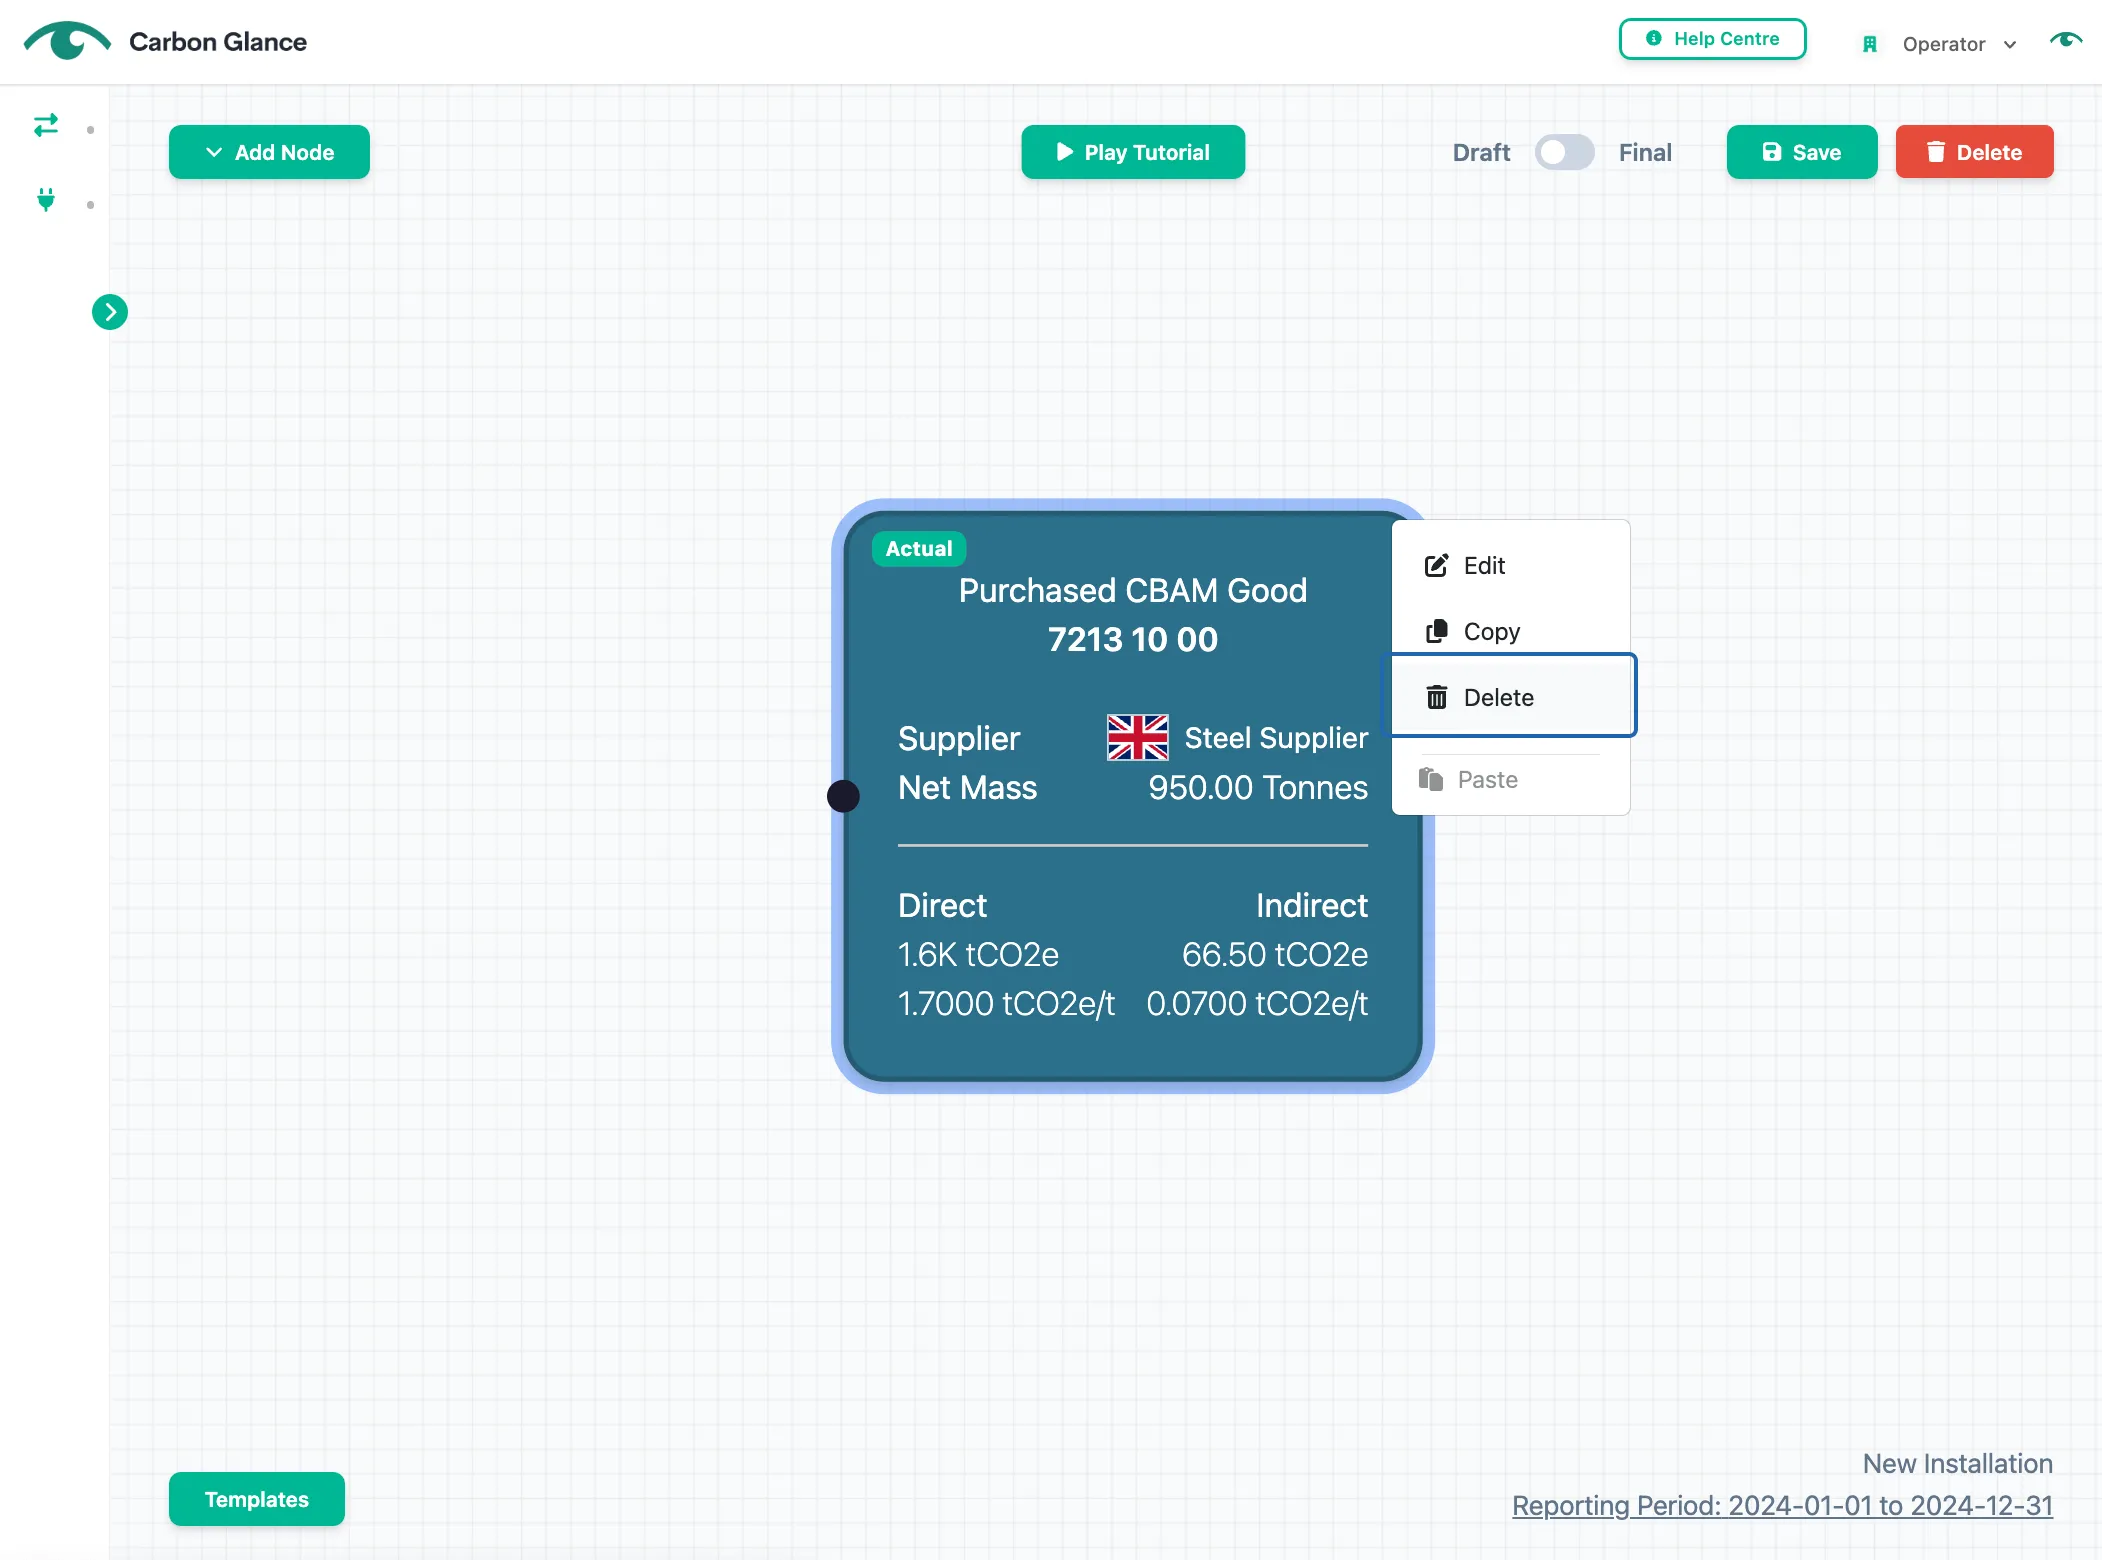Choose Copy from the context menu
The height and width of the screenshot is (1560, 2102).
point(1510,632)
